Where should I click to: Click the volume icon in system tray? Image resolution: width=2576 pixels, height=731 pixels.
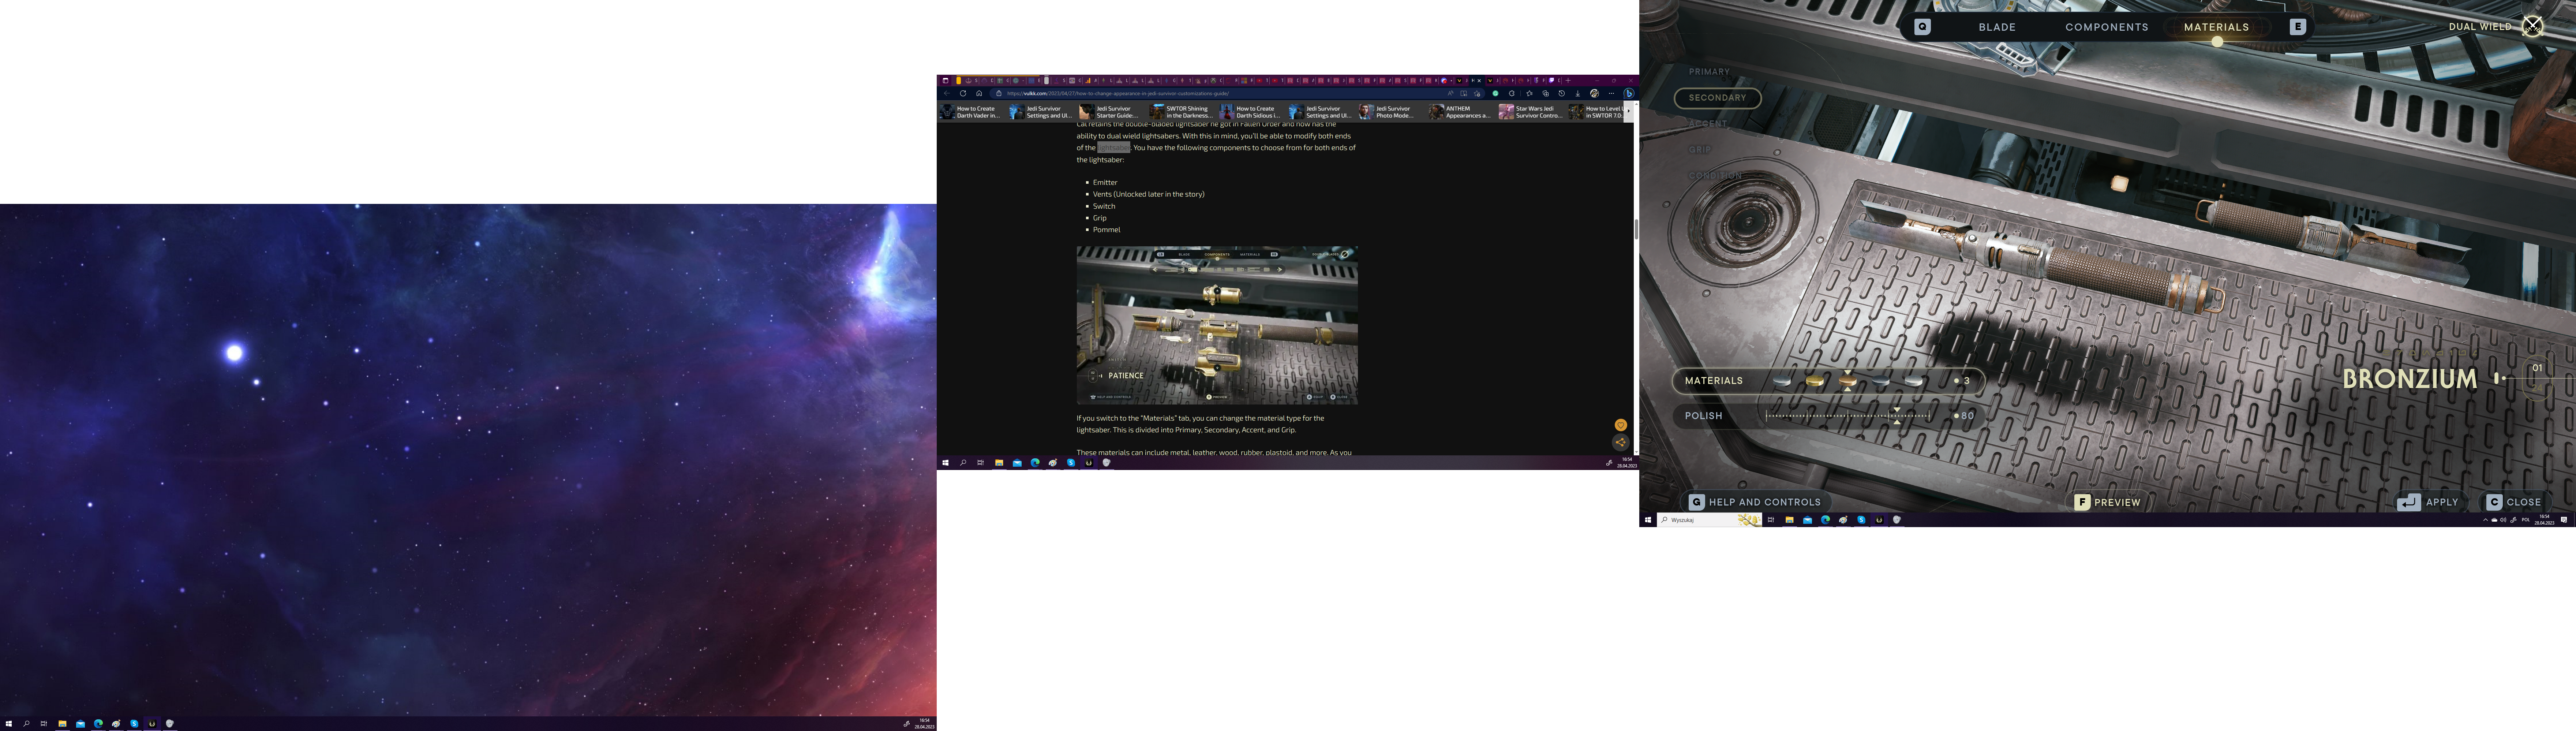click(x=2503, y=520)
